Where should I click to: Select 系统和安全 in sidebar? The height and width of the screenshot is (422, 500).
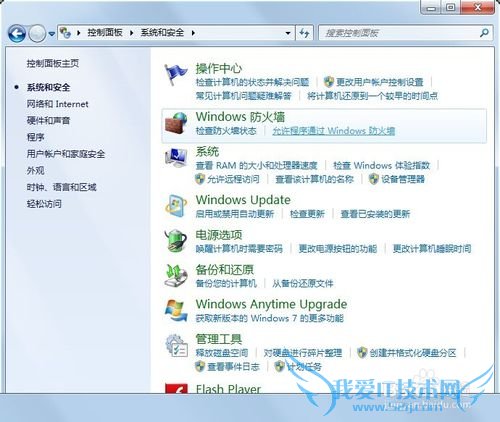point(48,87)
